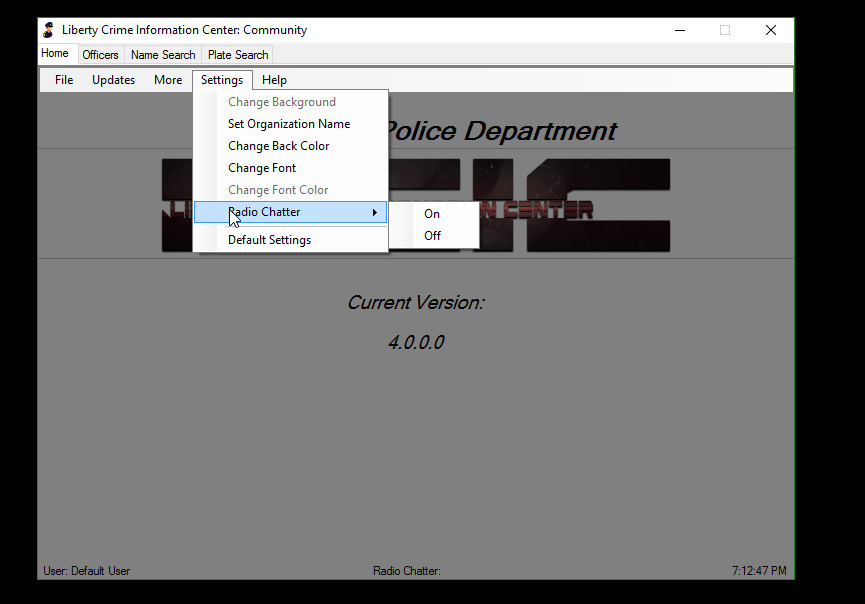The width and height of the screenshot is (865, 604).
Task: Click the Default User status text
Action: [x=87, y=571]
